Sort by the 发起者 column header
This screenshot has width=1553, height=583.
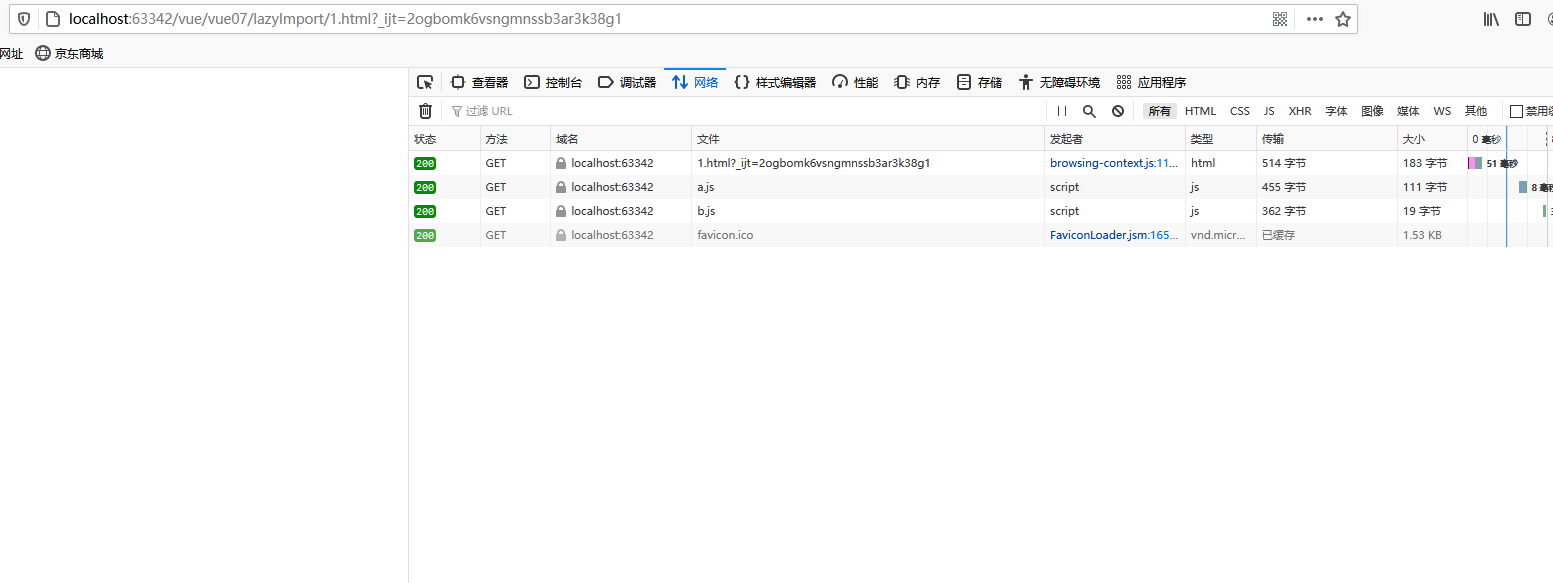point(1115,139)
